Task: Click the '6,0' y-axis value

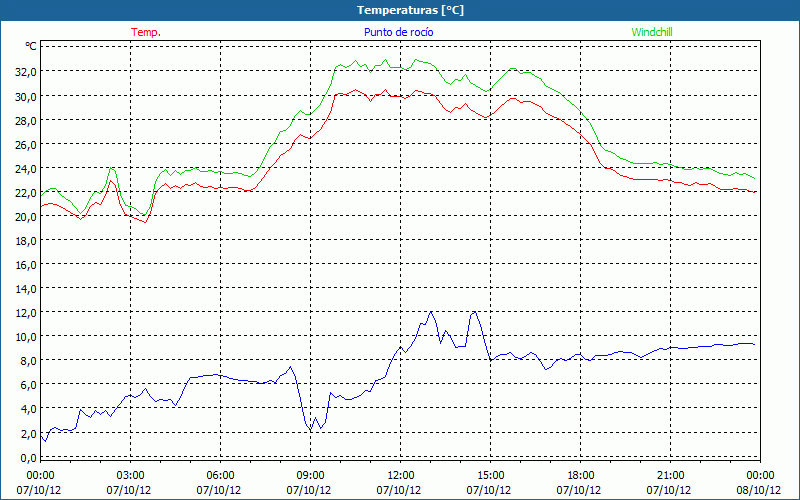Action: pyautogui.click(x=29, y=385)
